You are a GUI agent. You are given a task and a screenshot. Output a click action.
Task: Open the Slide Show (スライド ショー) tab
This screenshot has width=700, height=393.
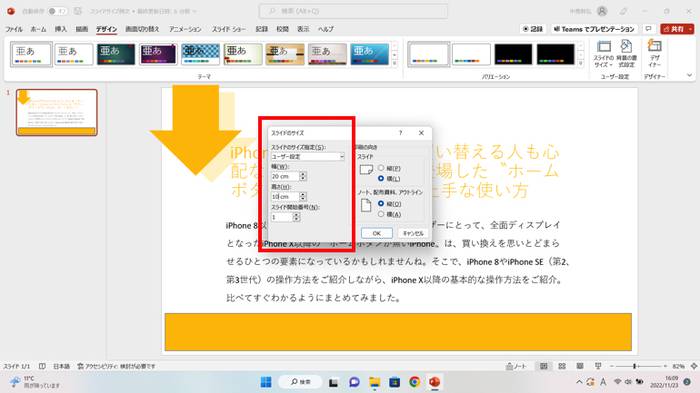[x=229, y=29]
